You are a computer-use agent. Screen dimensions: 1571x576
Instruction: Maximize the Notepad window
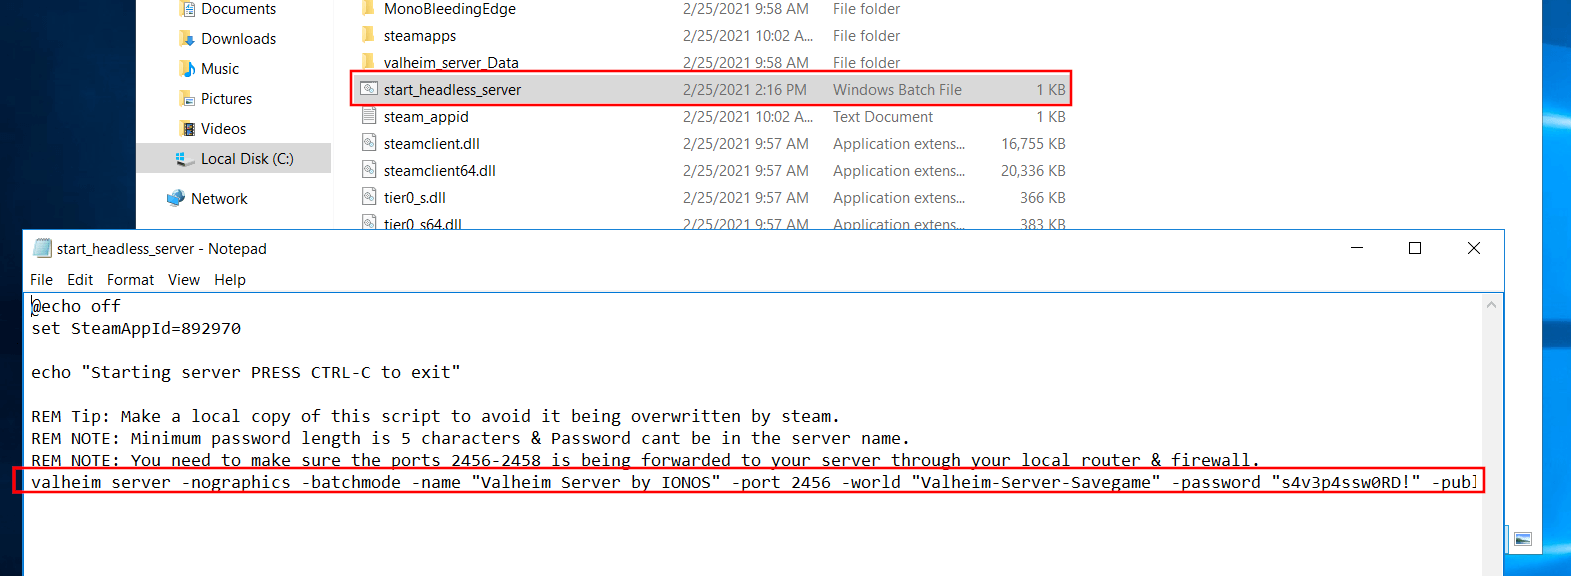1415,248
